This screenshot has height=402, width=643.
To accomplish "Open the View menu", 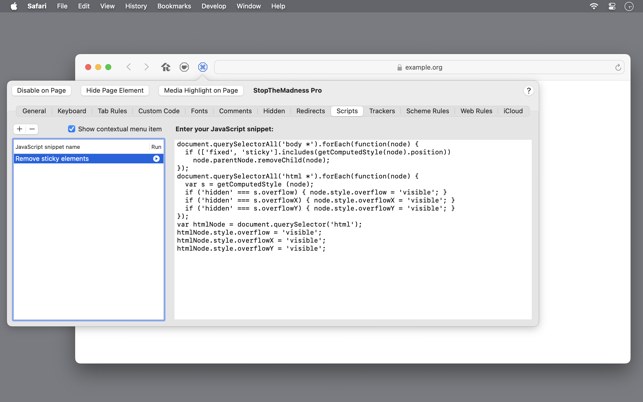I will [107, 6].
